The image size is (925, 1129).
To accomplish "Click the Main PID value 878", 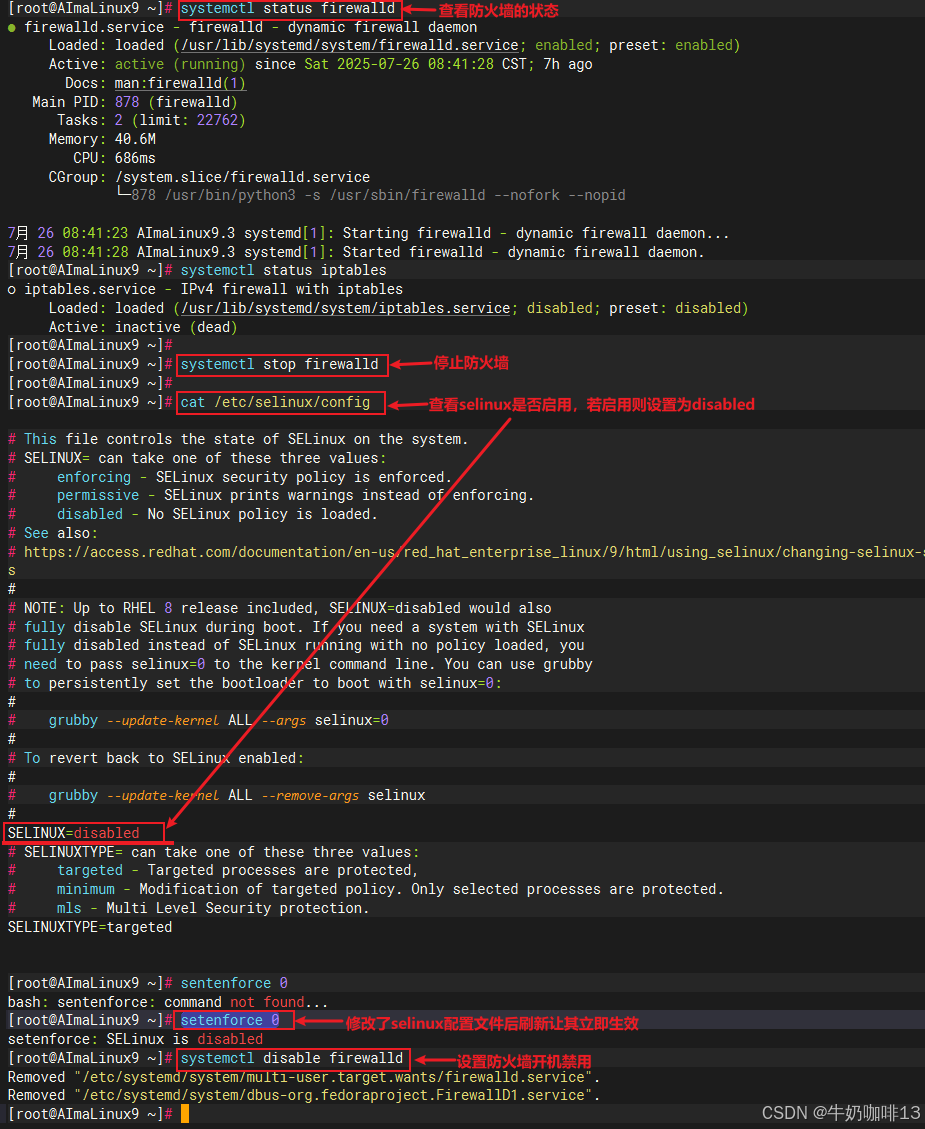I will (127, 102).
